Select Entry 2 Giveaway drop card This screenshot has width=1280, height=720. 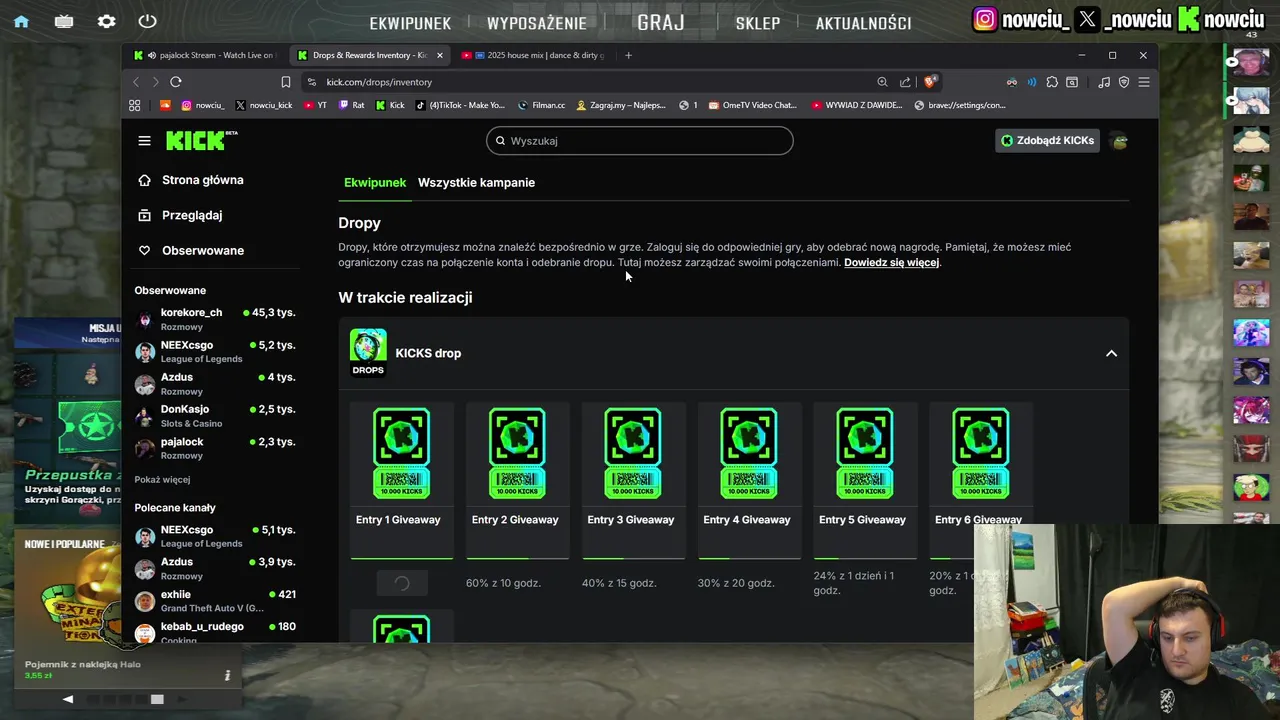point(517,480)
